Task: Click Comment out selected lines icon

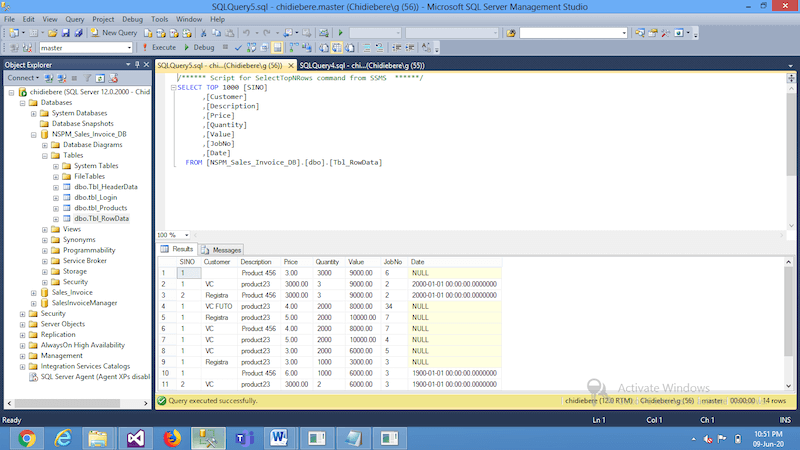Action: coord(366,47)
